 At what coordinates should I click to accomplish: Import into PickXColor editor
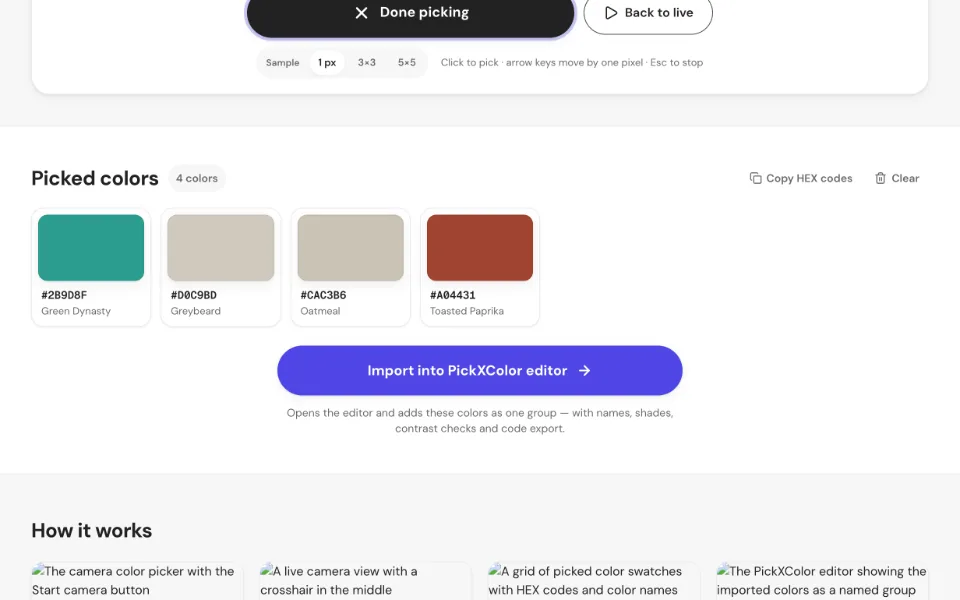coord(479,370)
